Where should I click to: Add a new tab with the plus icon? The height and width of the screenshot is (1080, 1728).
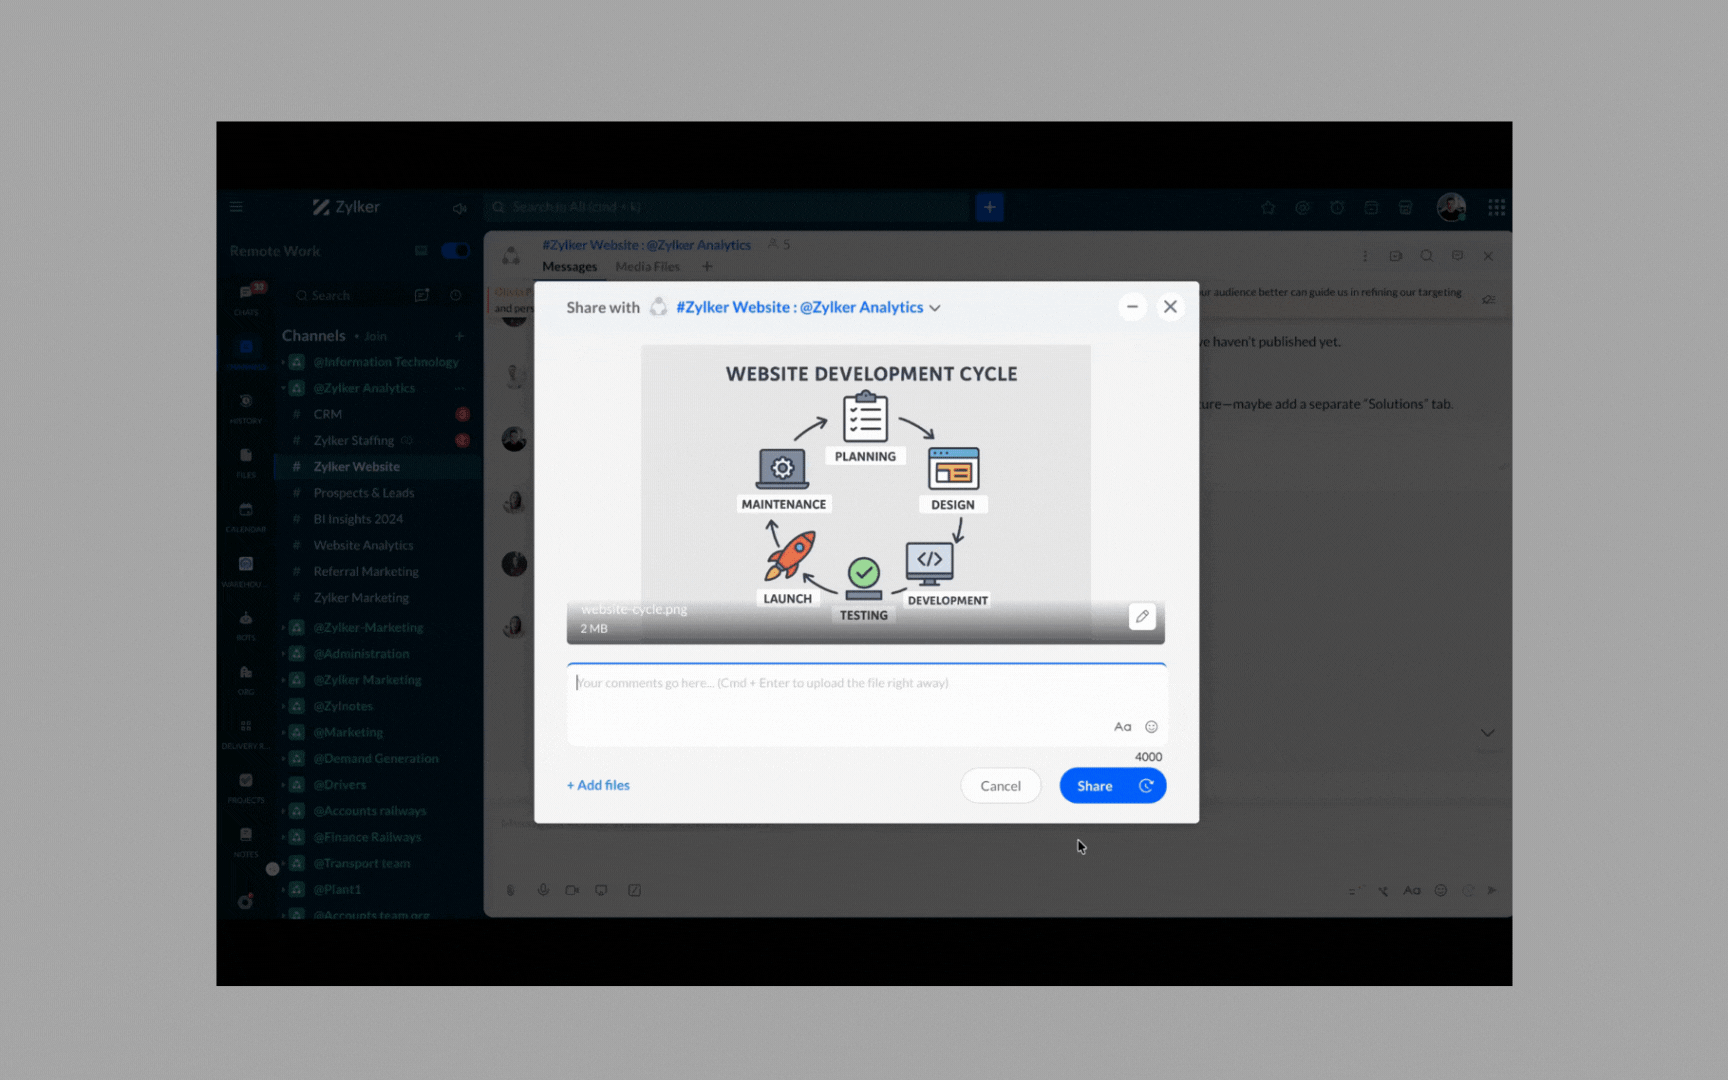[x=707, y=267]
